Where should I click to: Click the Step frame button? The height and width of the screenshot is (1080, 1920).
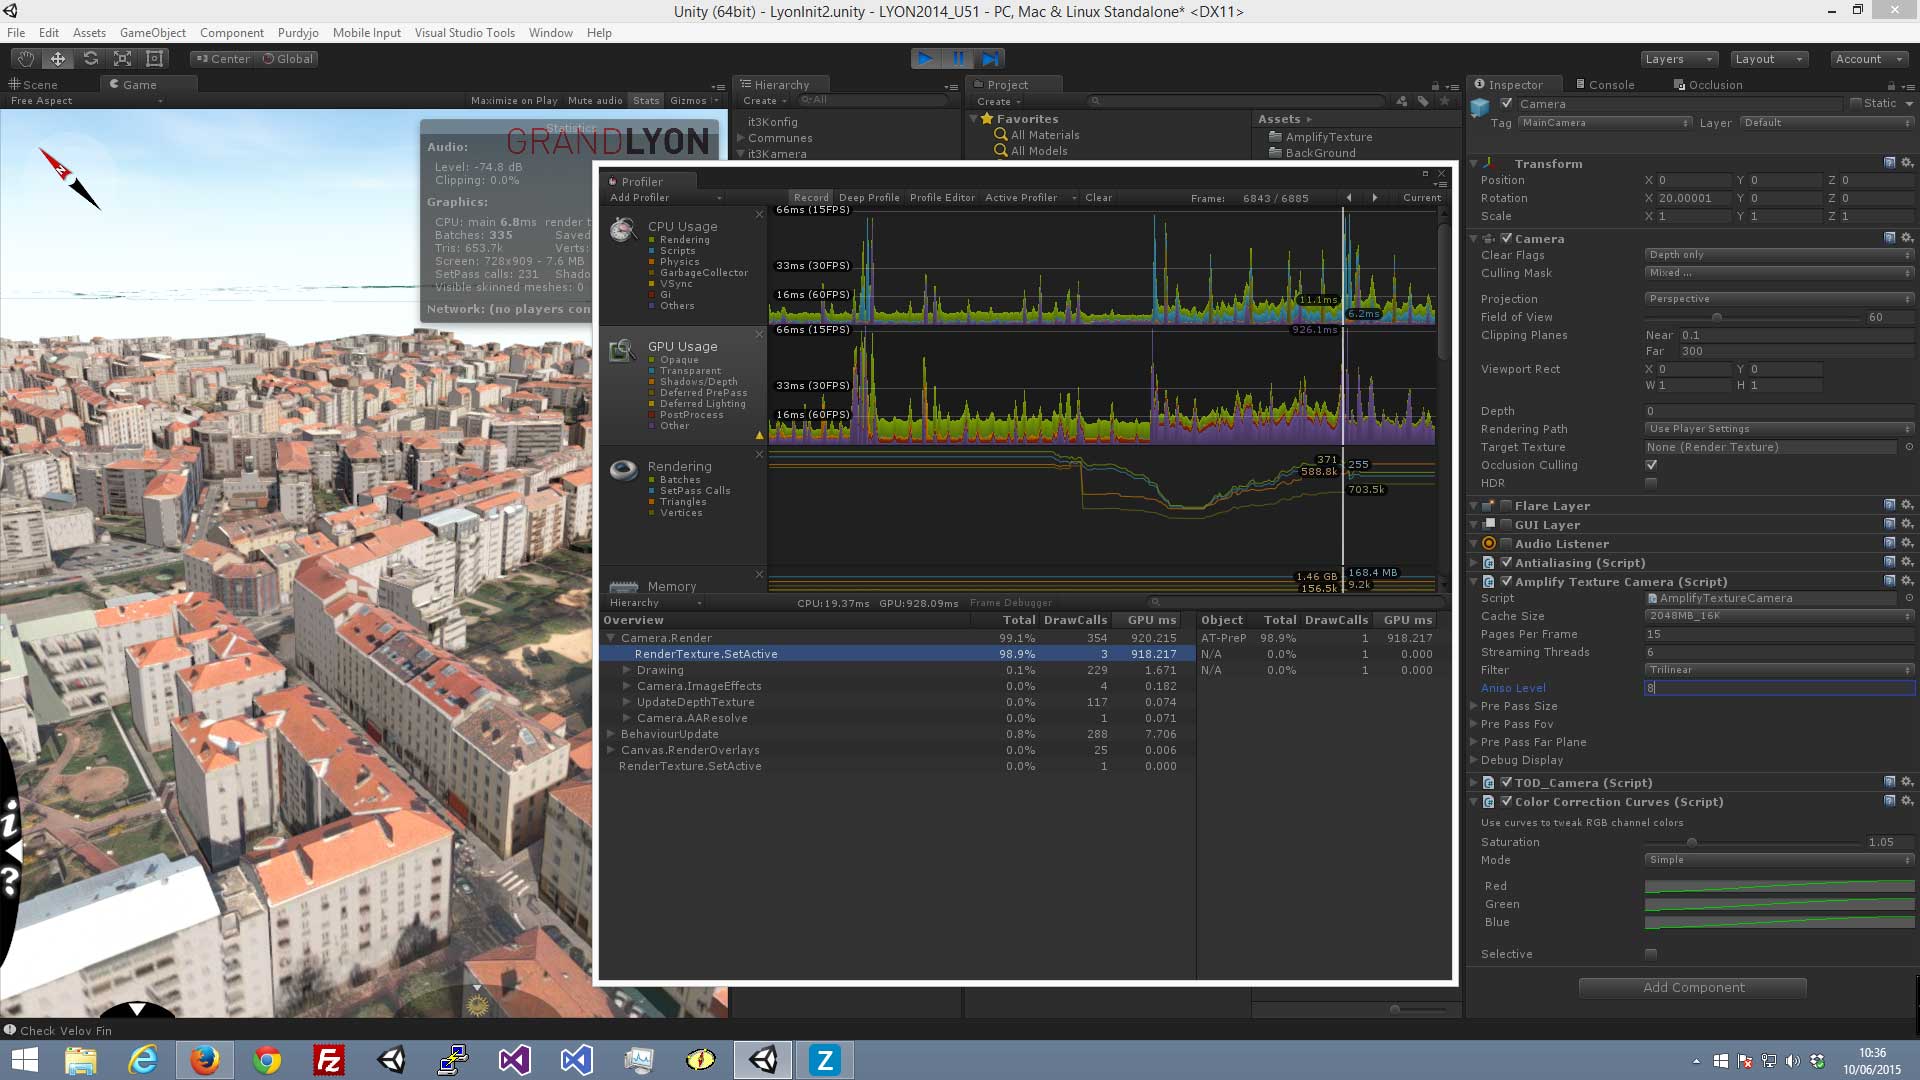point(990,59)
